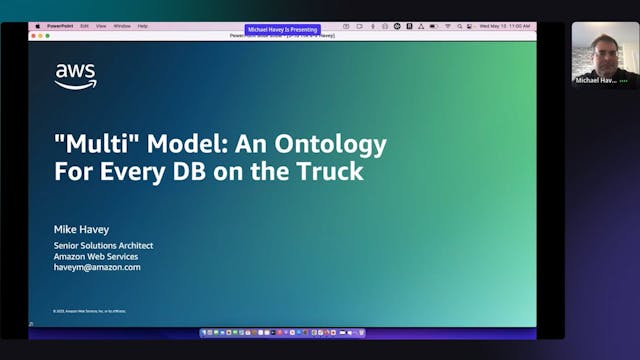This screenshot has height=360, width=640.
Task: Click the battery status icon
Action: click(x=434, y=26)
